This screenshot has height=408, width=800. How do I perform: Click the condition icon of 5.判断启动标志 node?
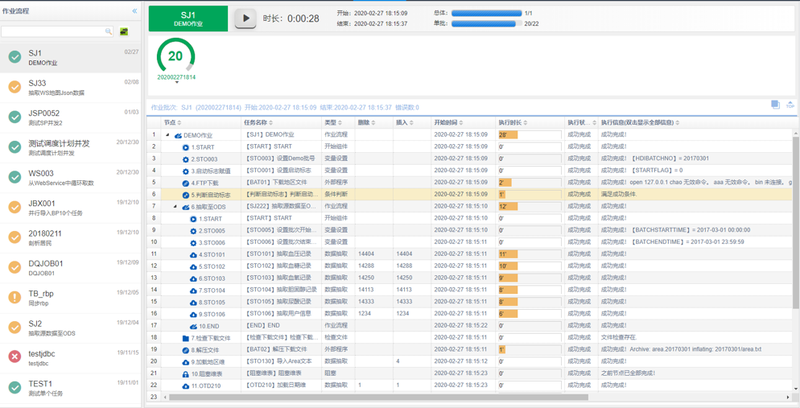(x=186, y=195)
